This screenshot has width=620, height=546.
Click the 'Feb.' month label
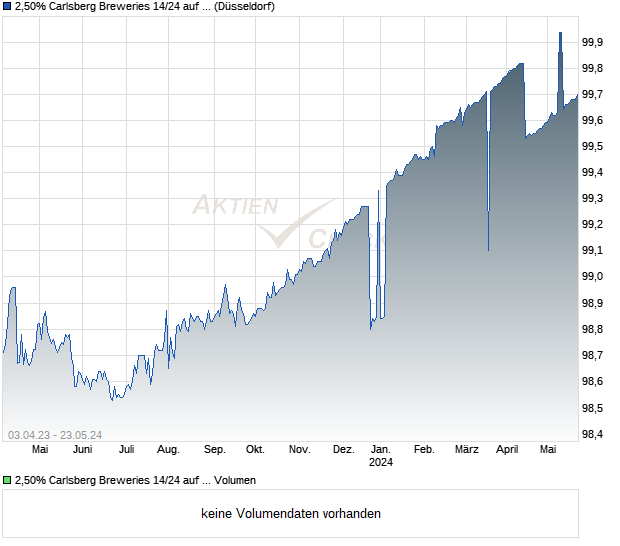(424, 450)
